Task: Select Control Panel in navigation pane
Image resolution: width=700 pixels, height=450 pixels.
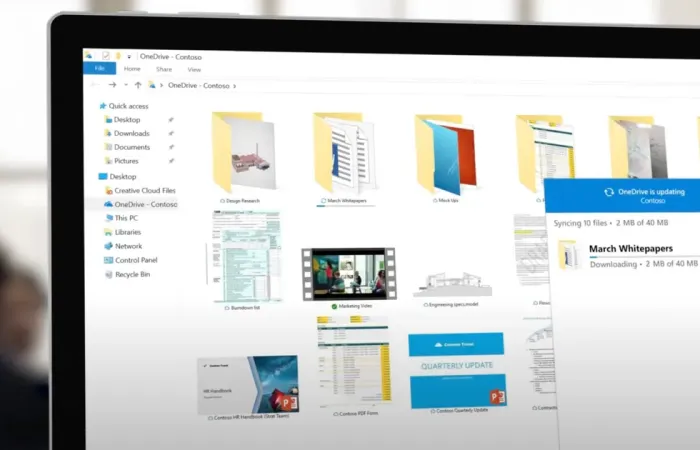Action: click(x=131, y=260)
